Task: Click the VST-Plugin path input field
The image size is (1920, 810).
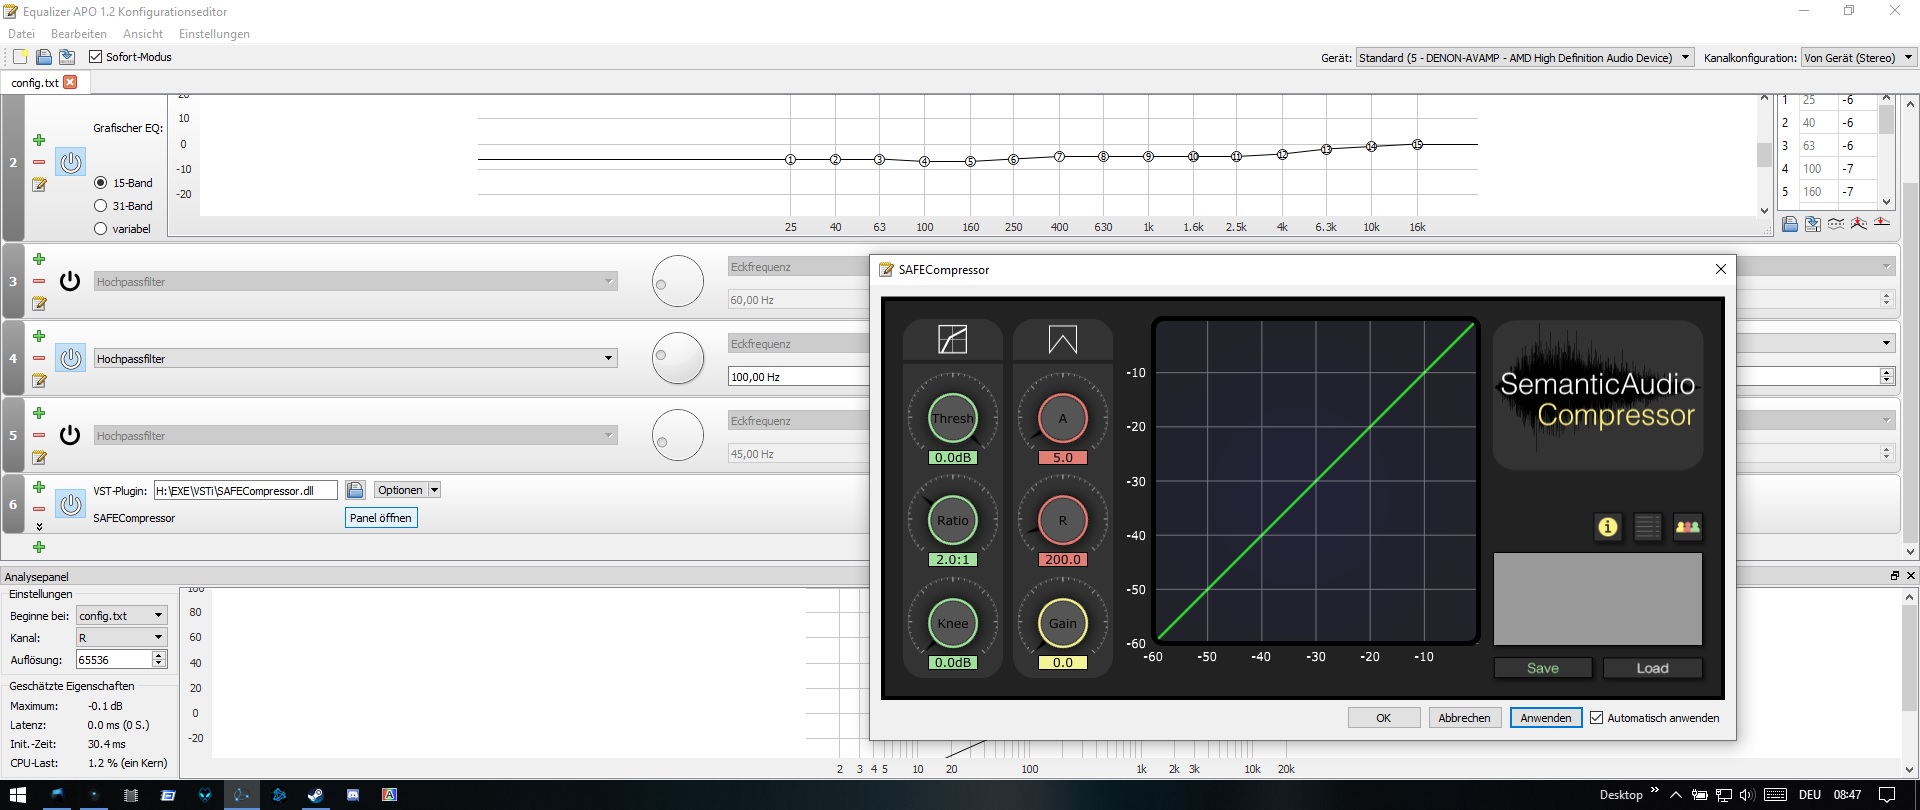Action: (x=245, y=490)
